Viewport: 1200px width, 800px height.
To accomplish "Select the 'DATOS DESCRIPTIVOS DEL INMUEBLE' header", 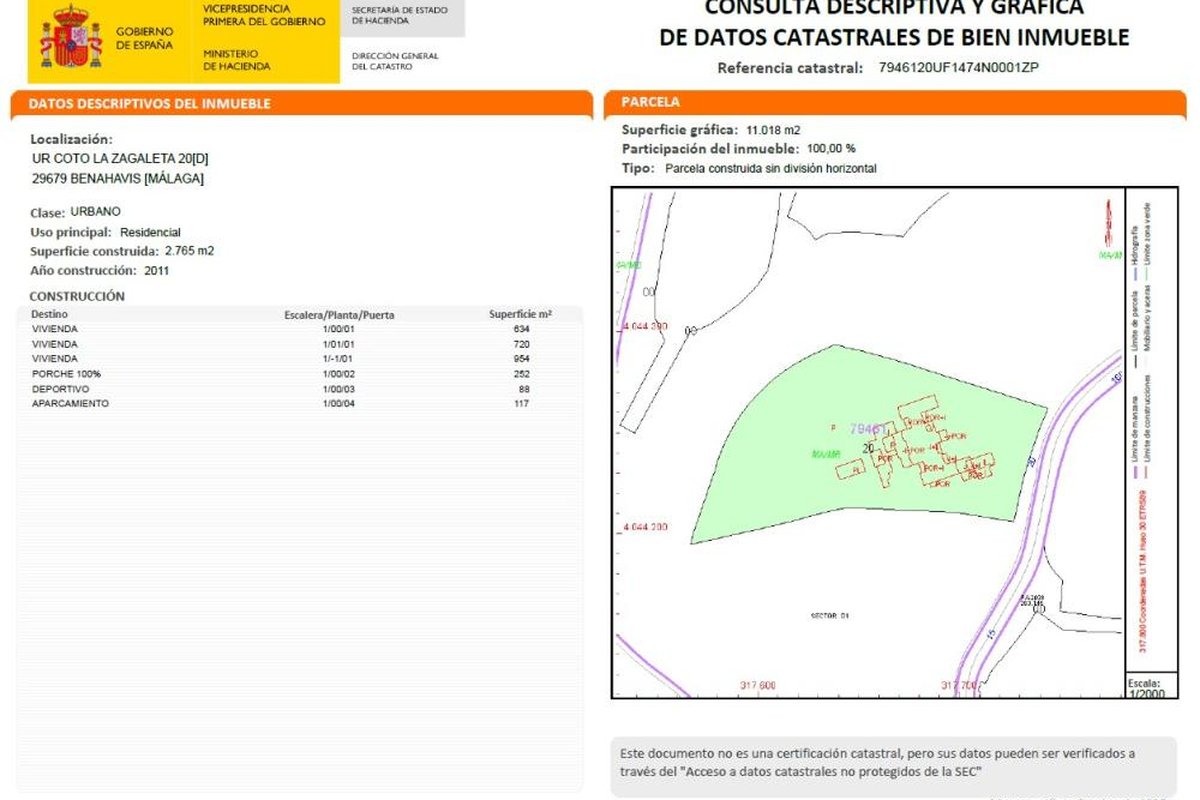I will pyautogui.click(x=150, y=104).
